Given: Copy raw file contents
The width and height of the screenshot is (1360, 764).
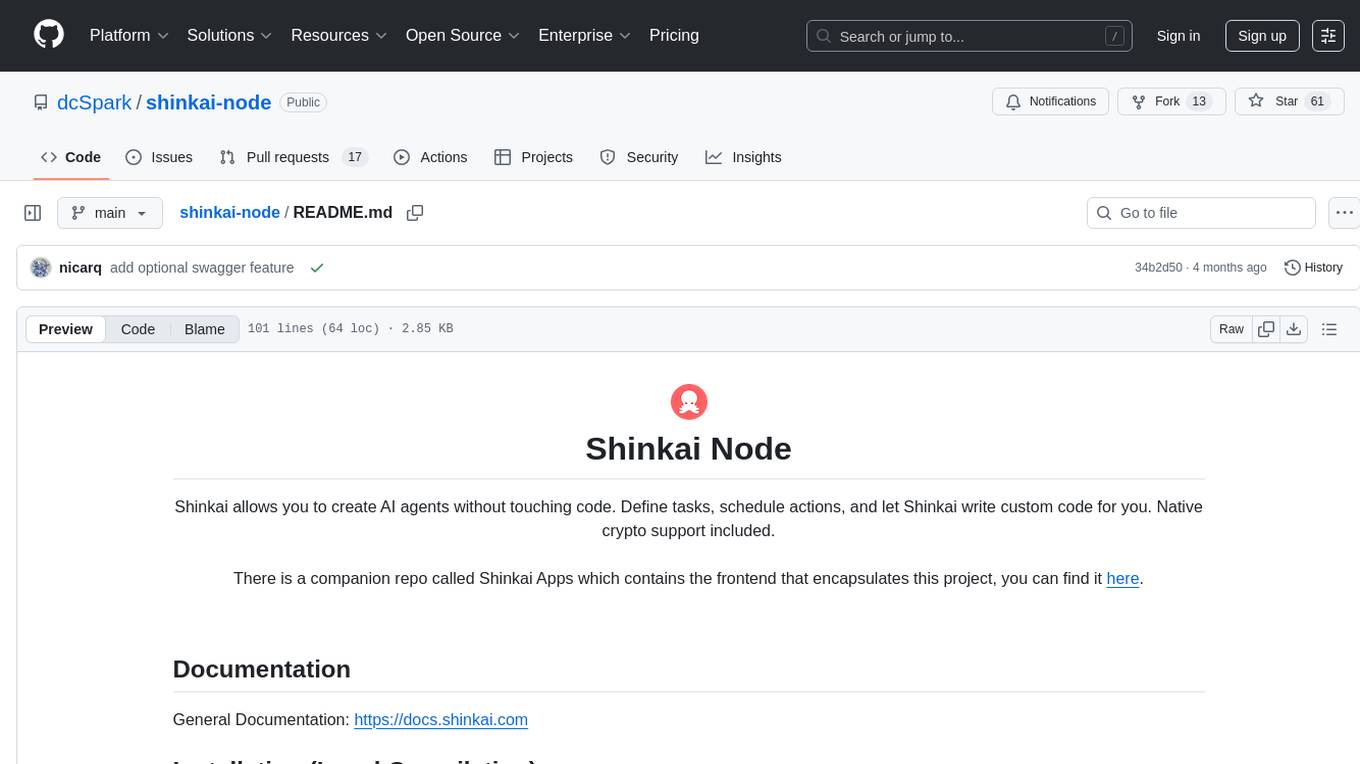Looking at the screenshot, I should (x=1266, y=329).
